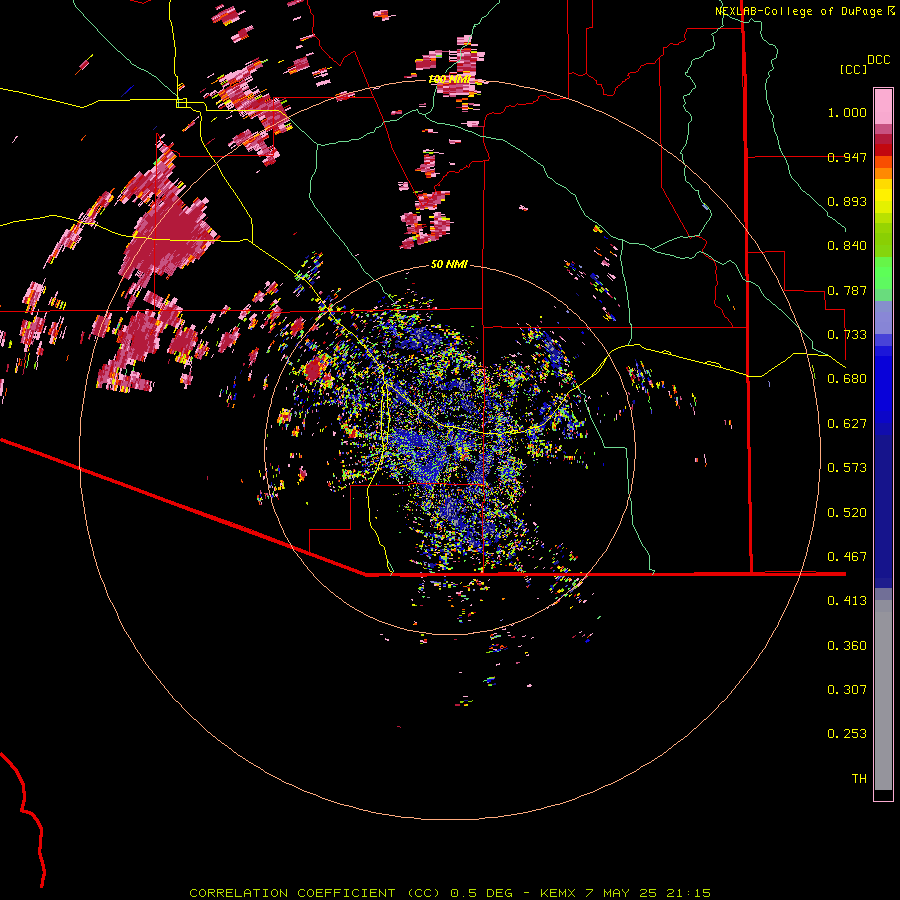Viewport: 900px width, 900px height.
Task: Select the 0.627 scale value
Action: pyautogui.click(x=847, y=424)
